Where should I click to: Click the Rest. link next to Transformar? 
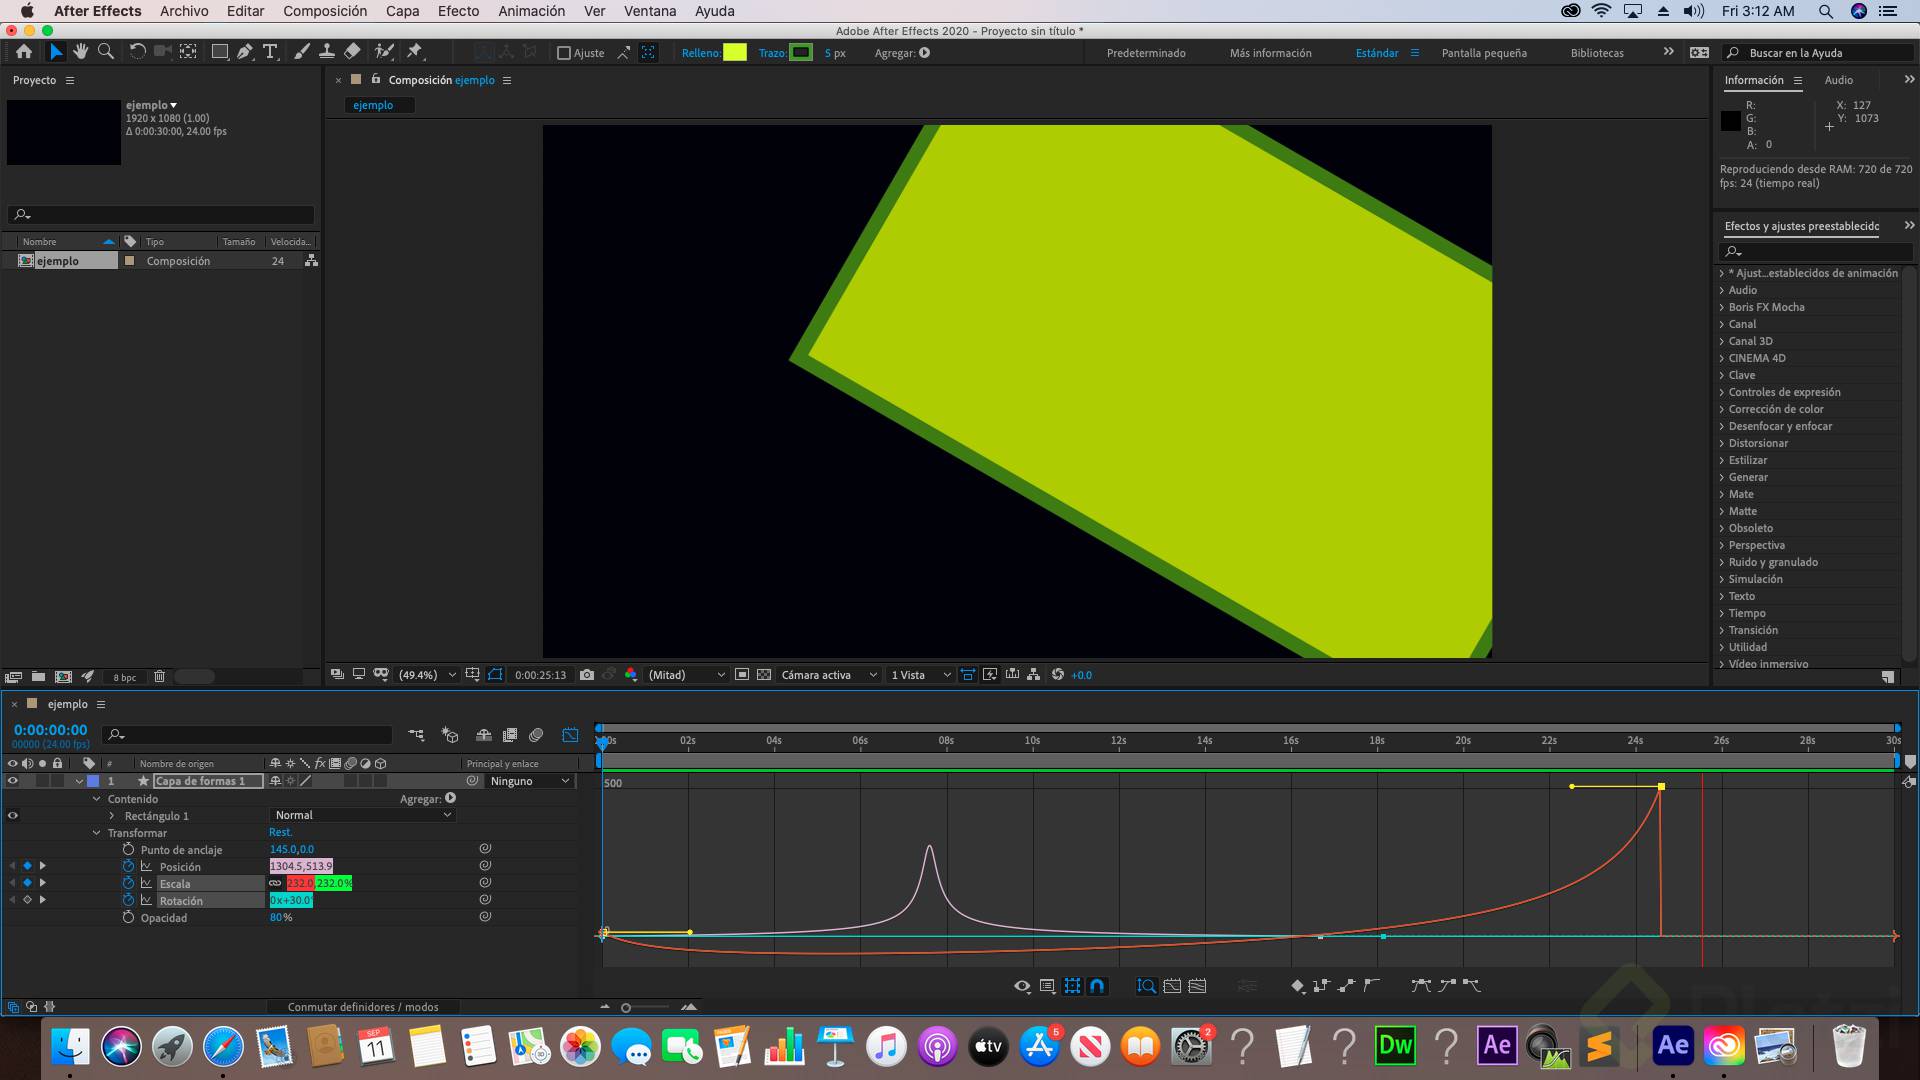click(x=281, y=832)
